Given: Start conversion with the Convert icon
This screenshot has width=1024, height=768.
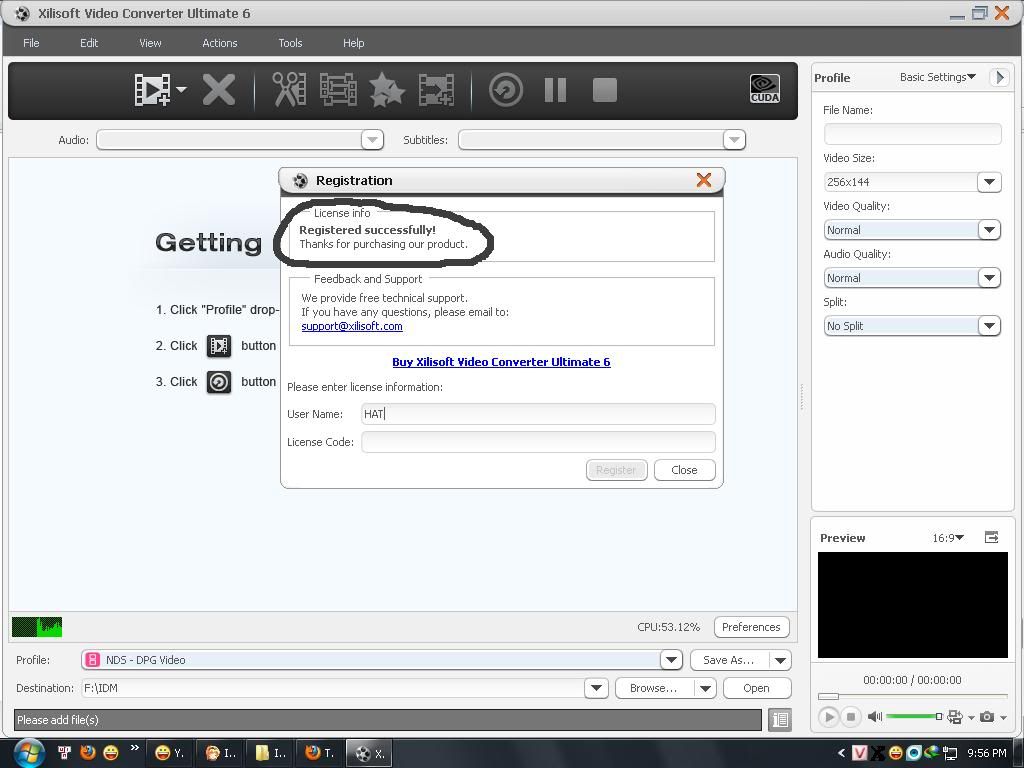Looking at the screenshot, I should [506, 89].
